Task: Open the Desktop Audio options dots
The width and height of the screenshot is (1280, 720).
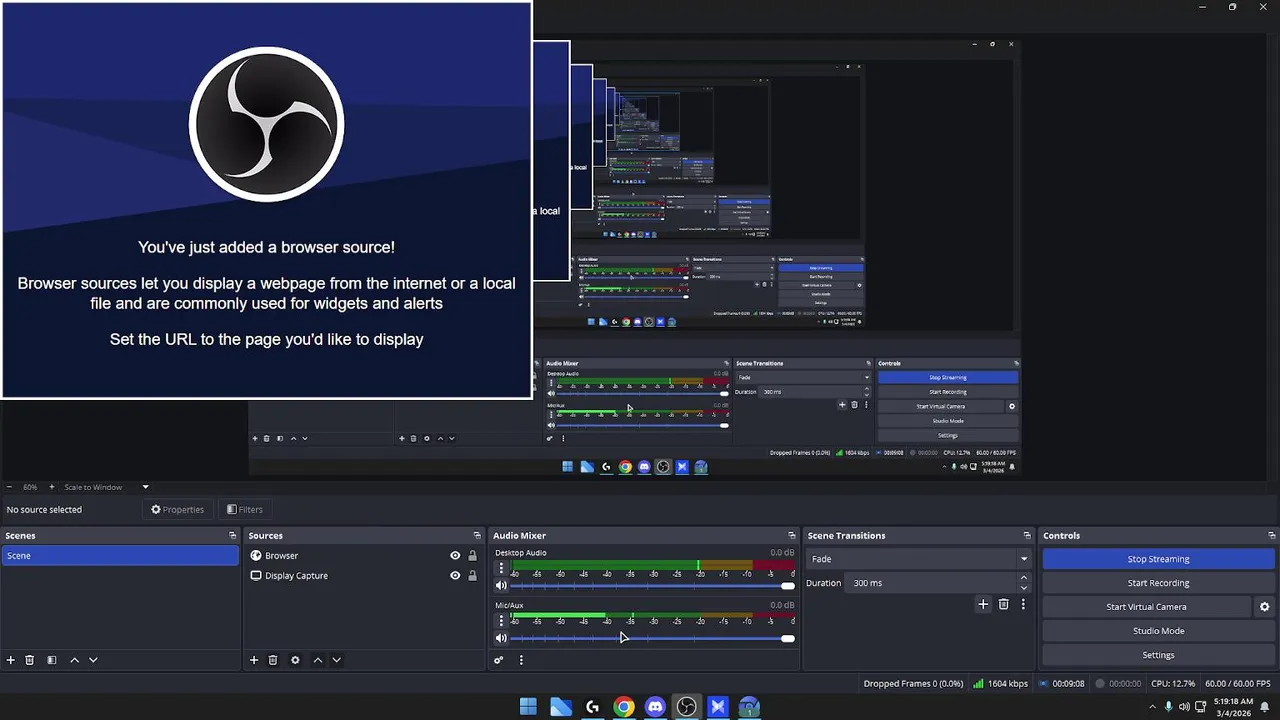Action: (x=501, y=568)
